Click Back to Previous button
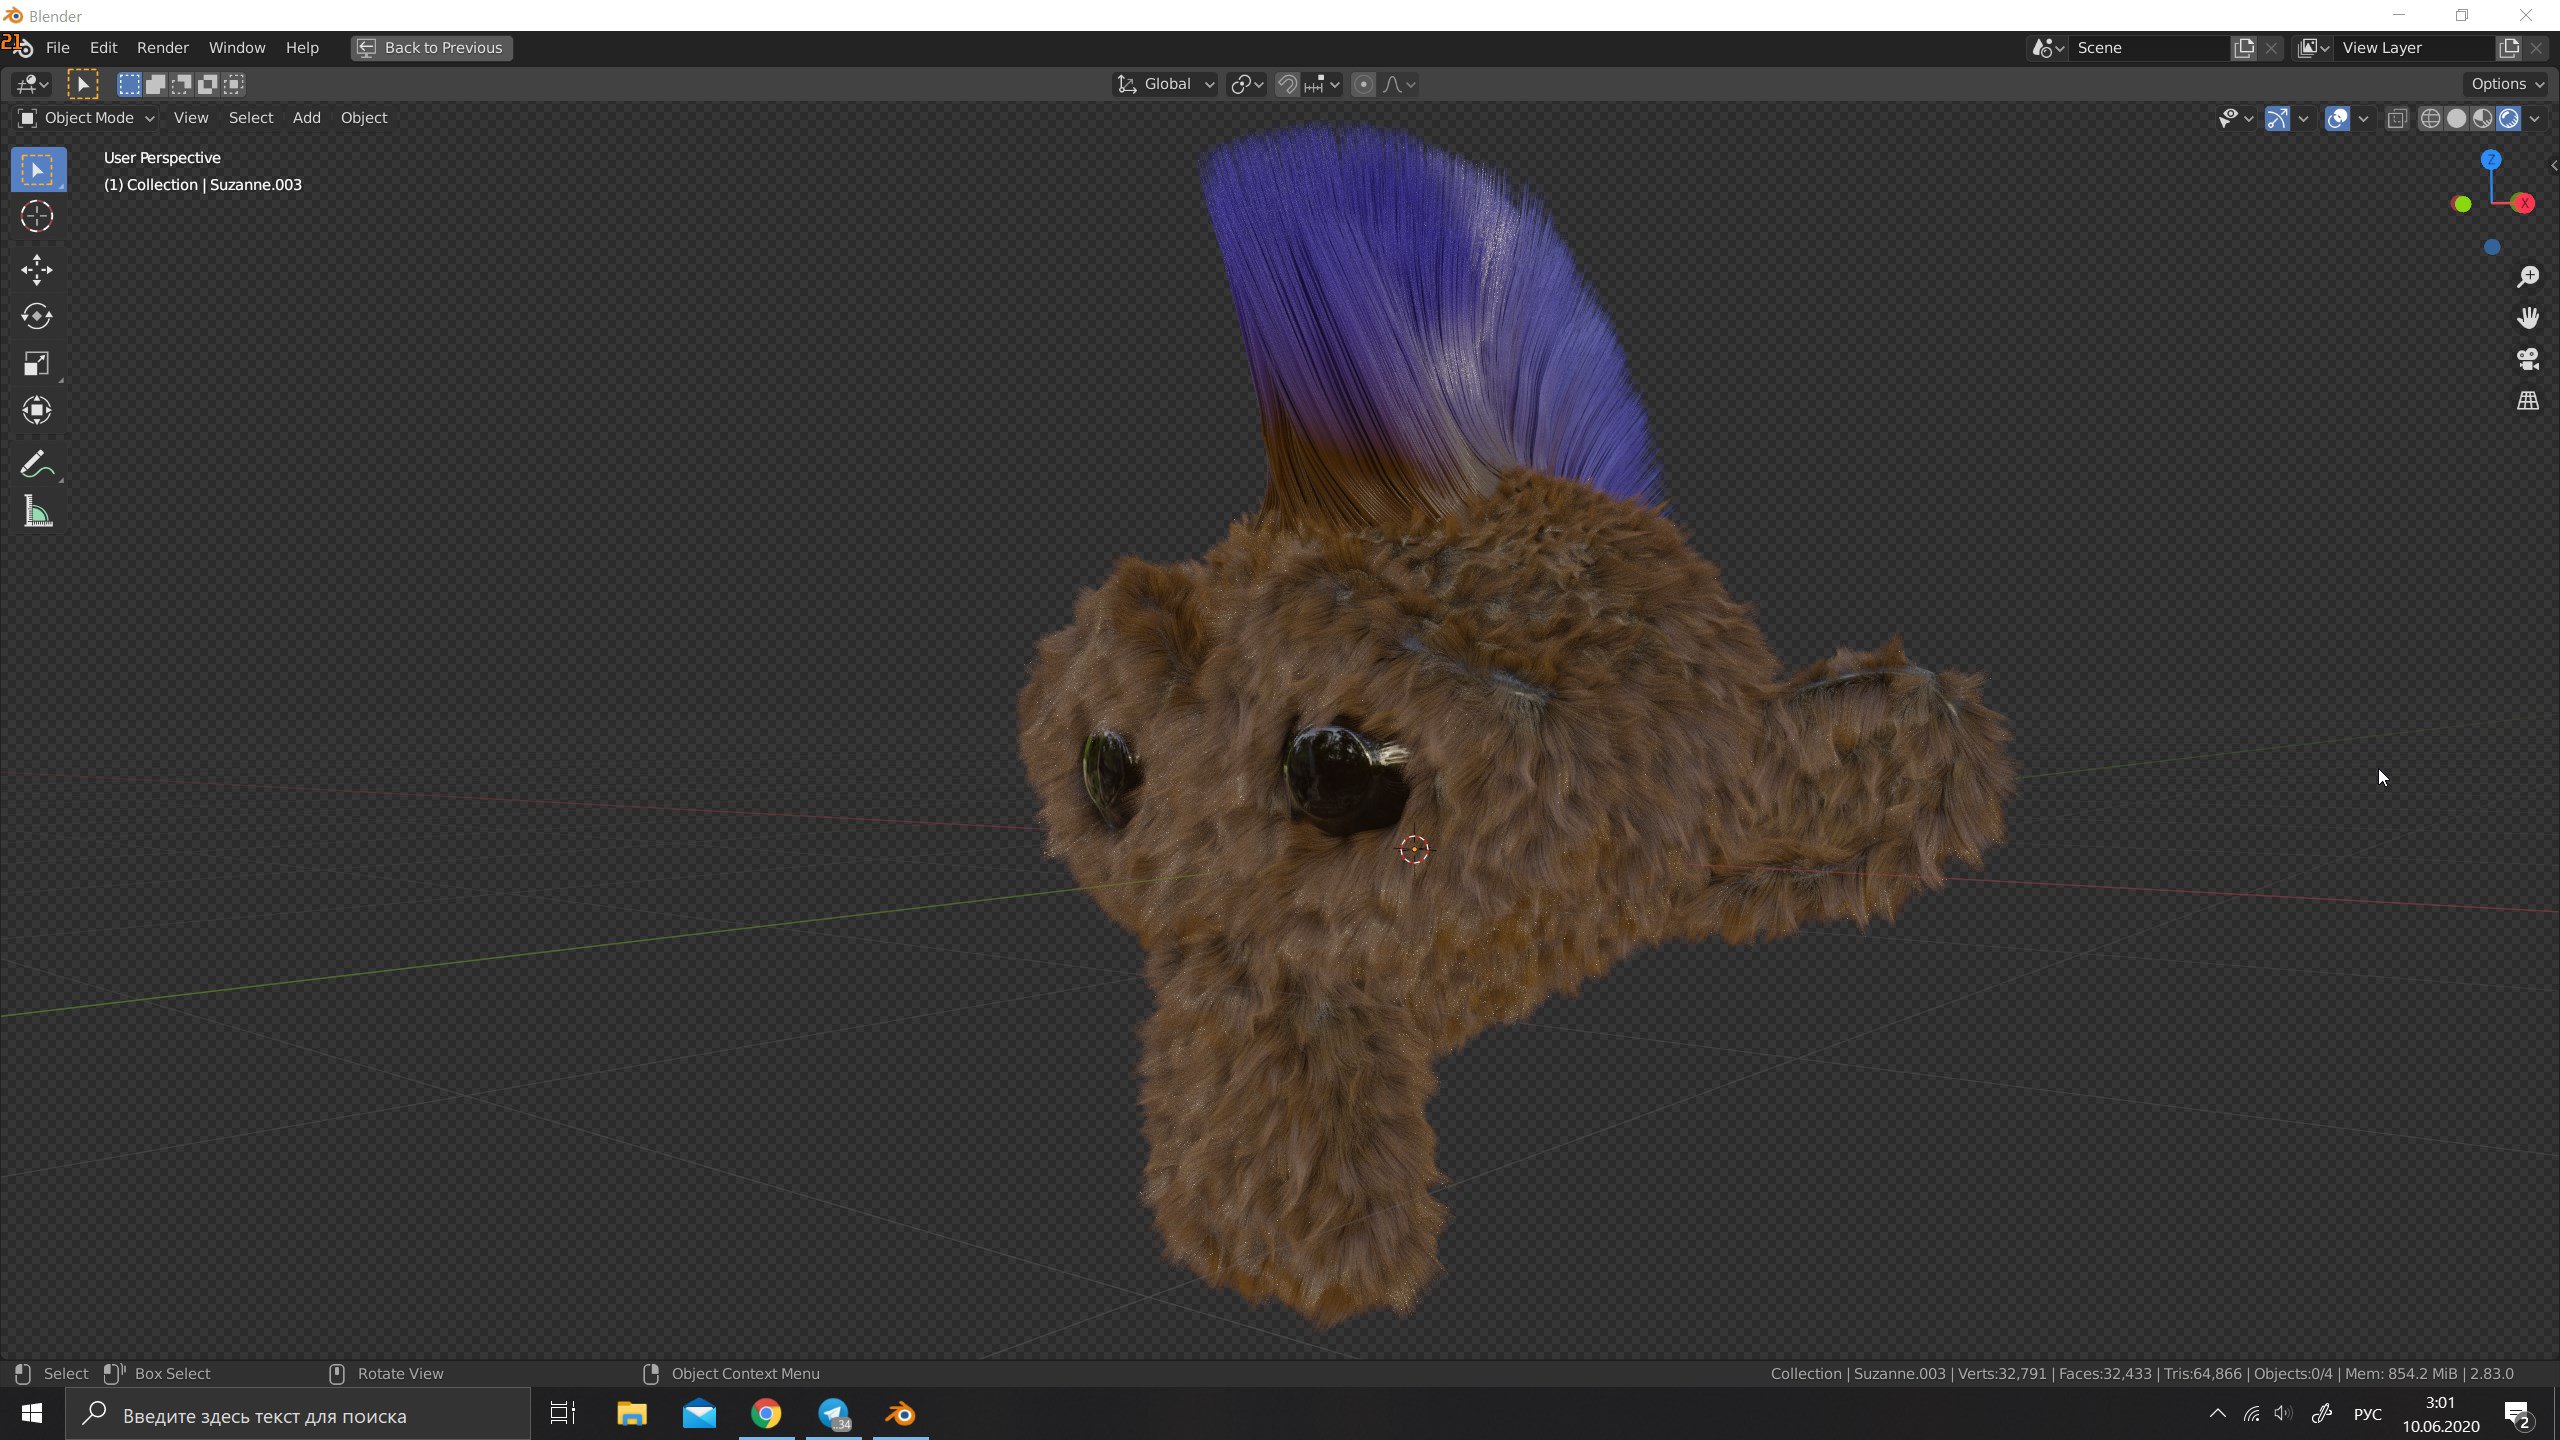 pyautogui.click(x=431, y=48)
